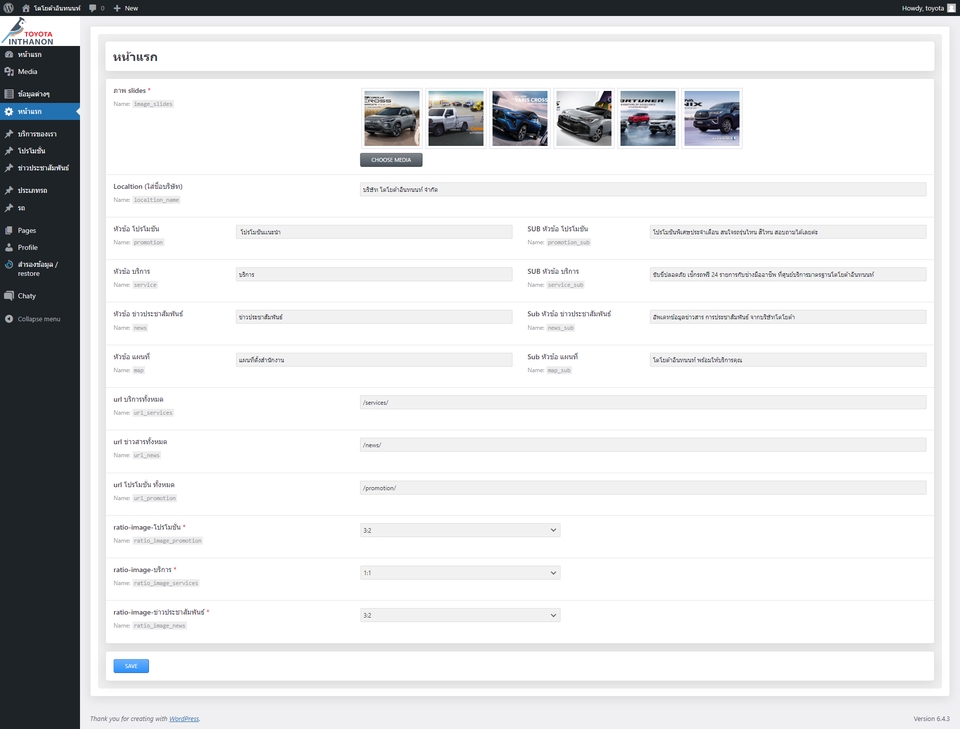960x729 pixels.
Task: Click the url_services name code
Action: [153, 413]
